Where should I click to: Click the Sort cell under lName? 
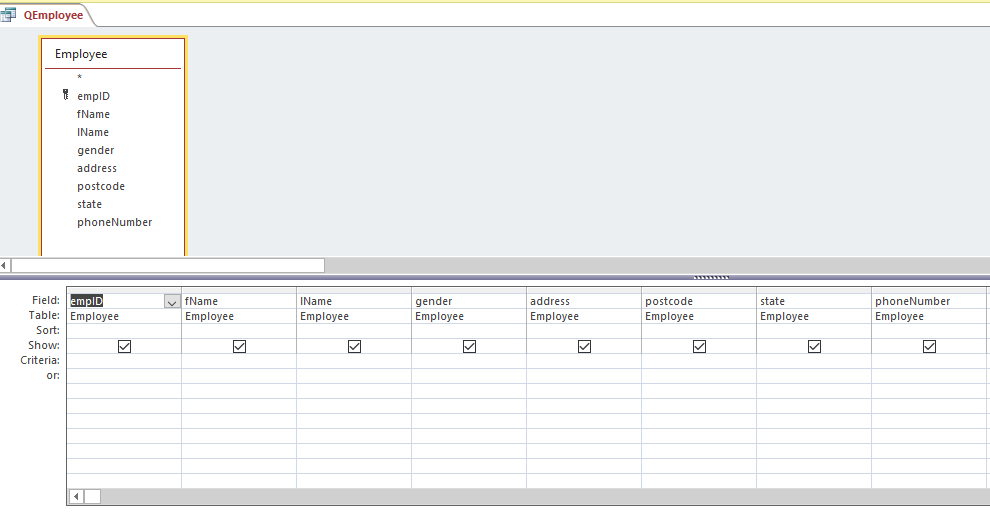point(354,331)
